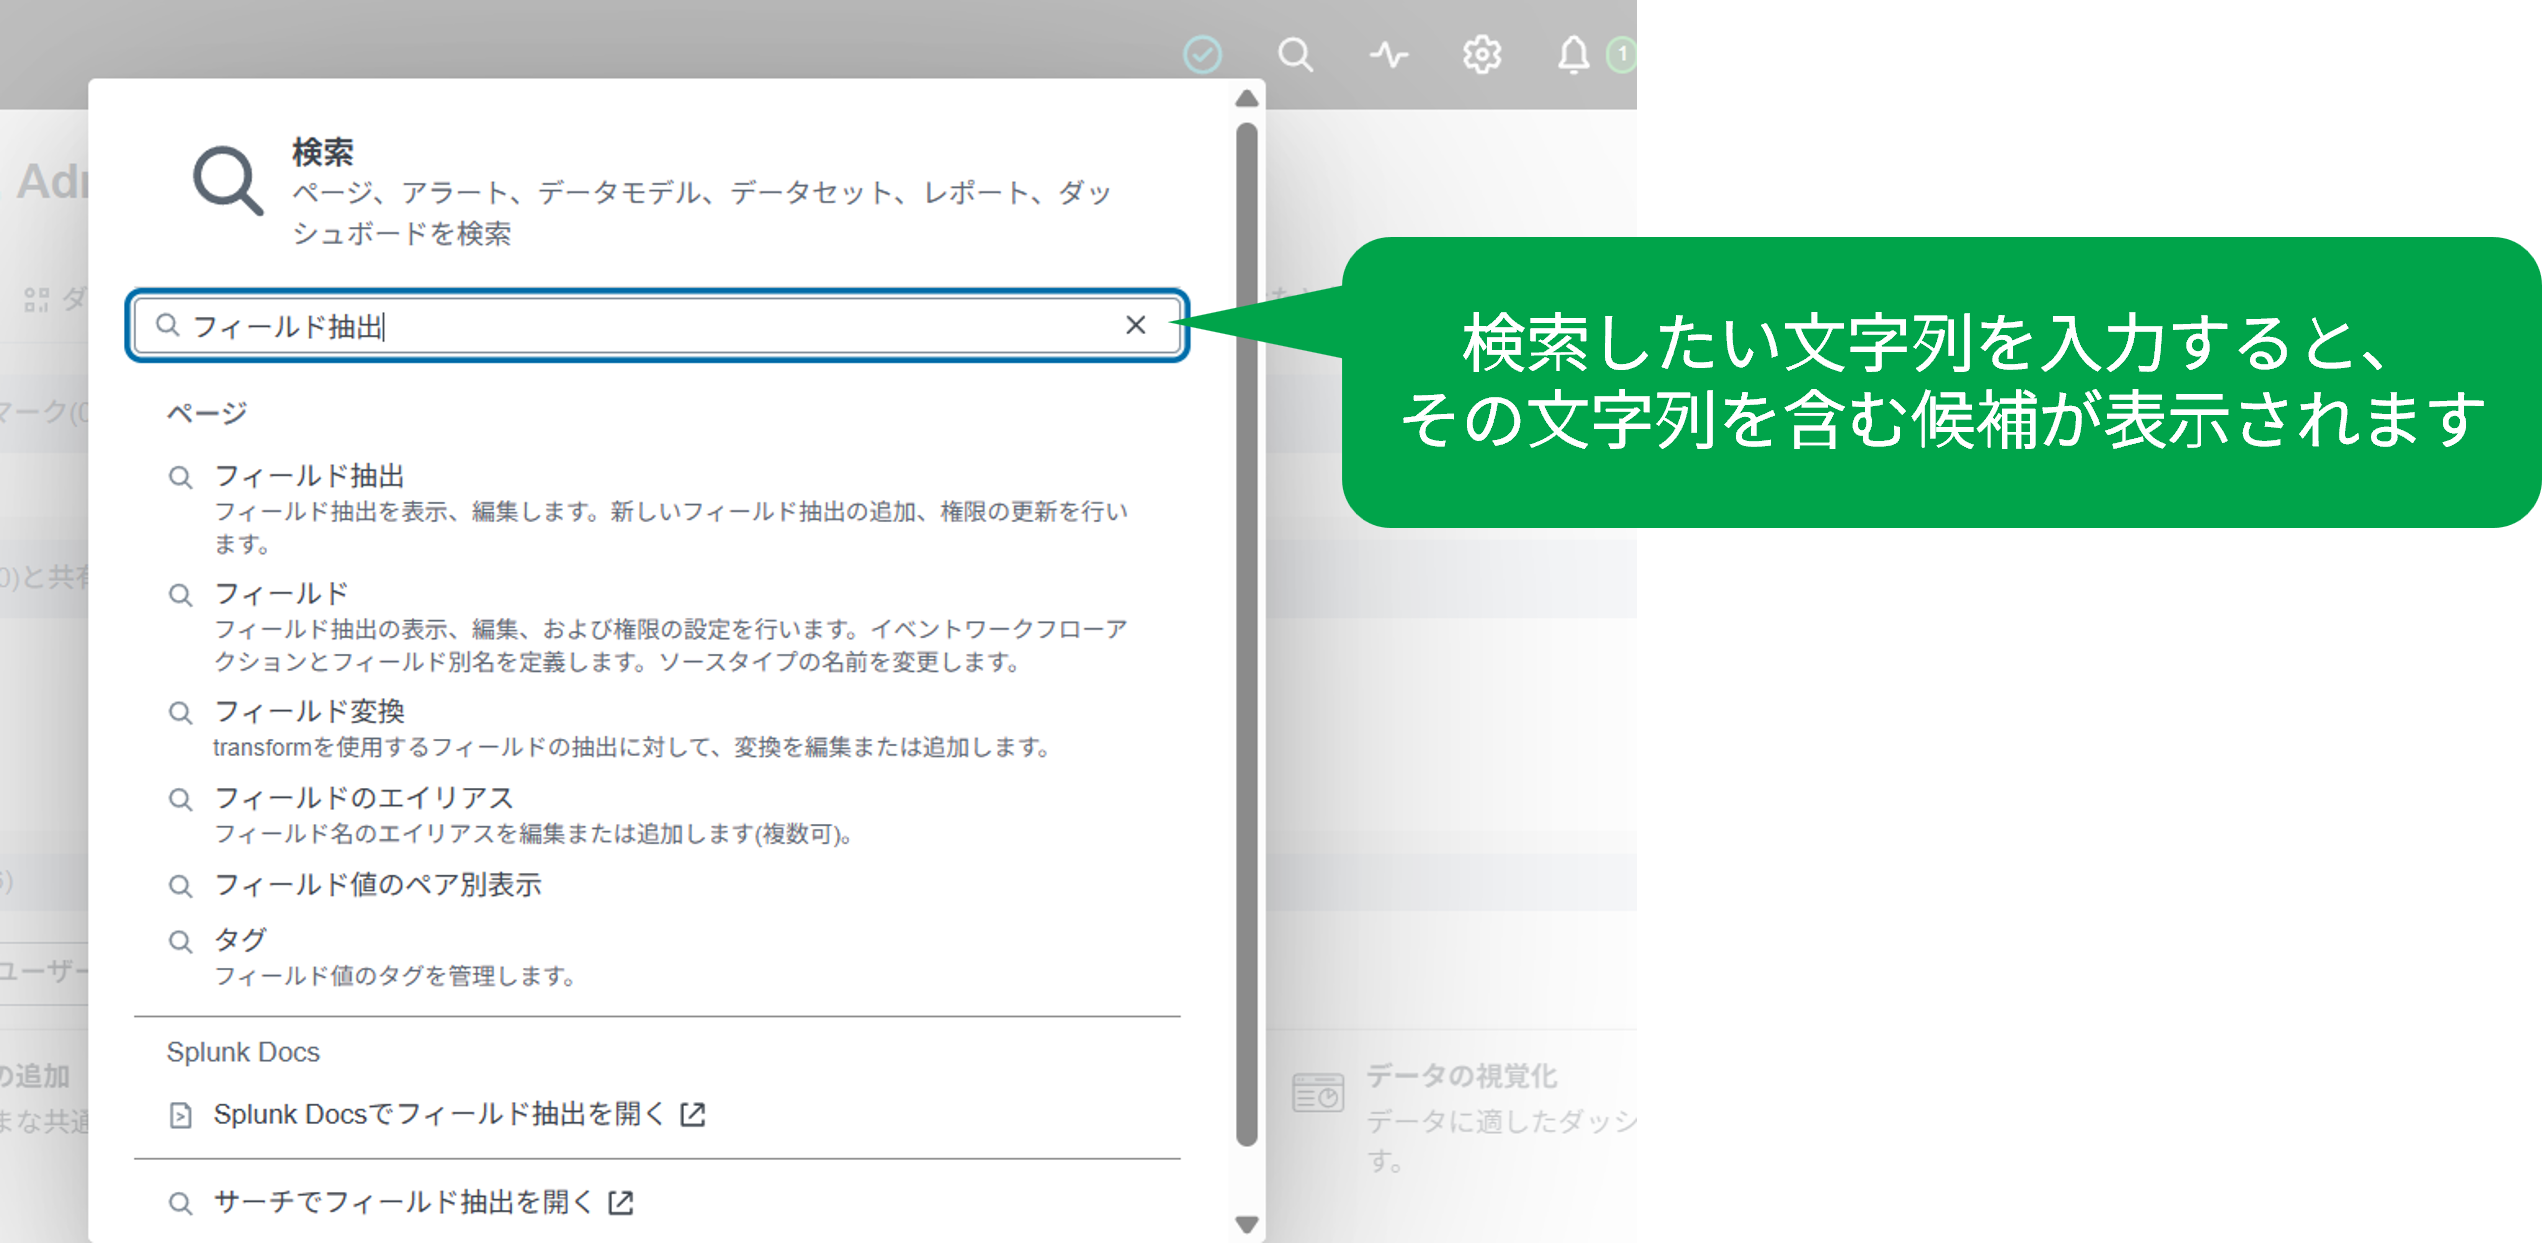Click magnifier icon beside フィールド変換 result

pos(180,713)
